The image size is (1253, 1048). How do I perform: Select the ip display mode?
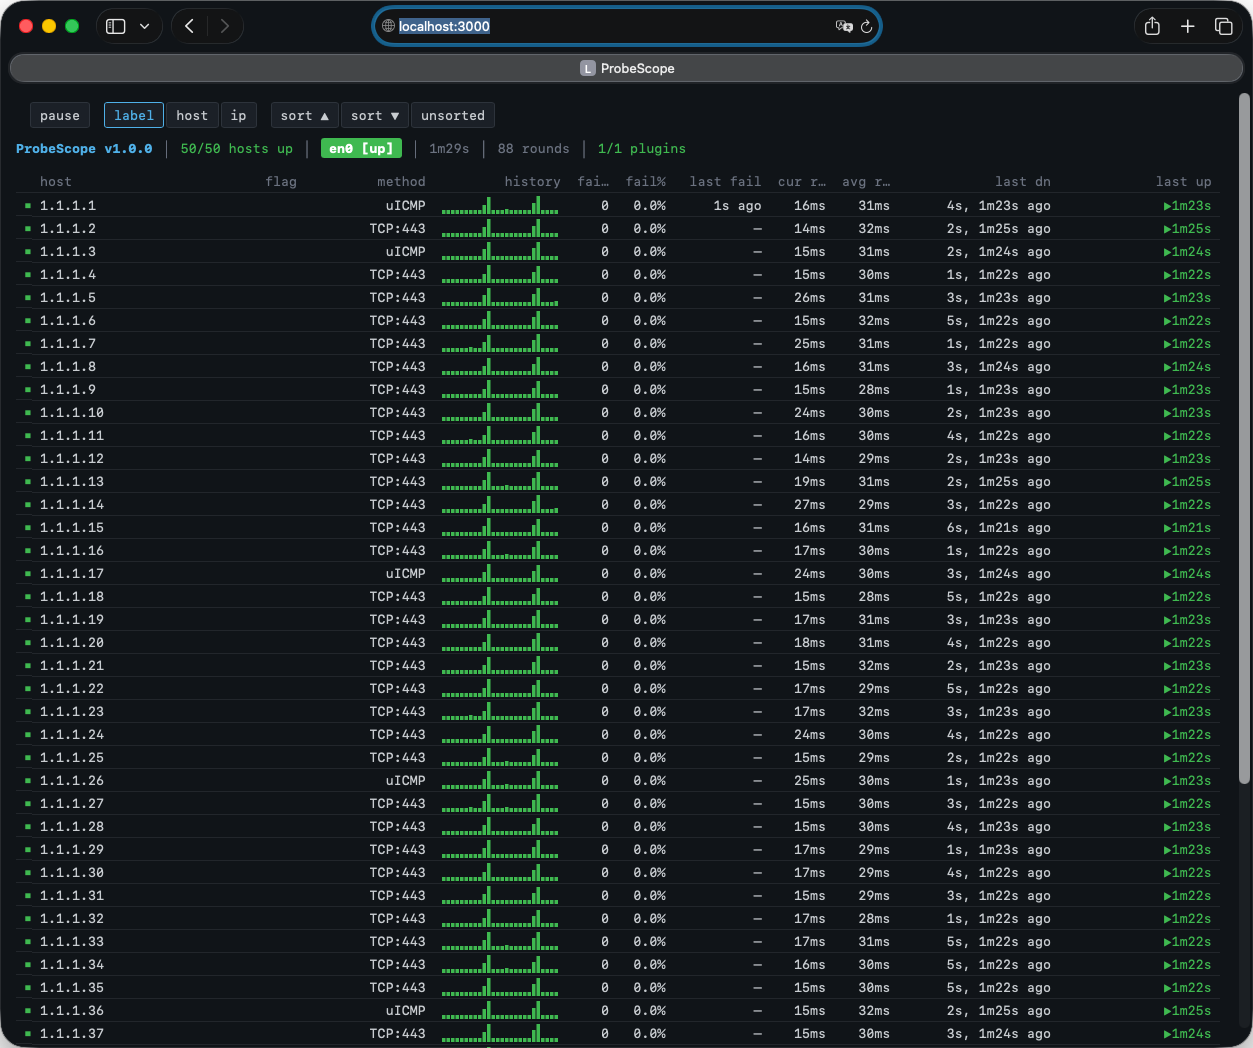coord(238,115)
